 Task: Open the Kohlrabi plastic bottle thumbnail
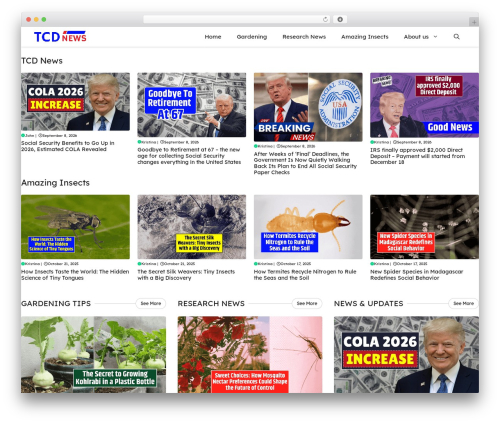pos(93,354)
